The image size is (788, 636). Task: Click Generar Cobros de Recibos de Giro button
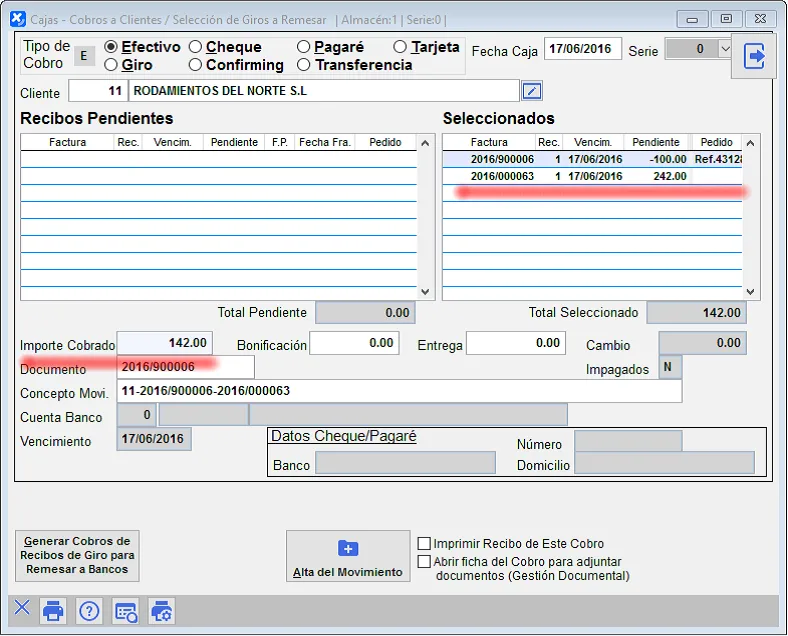(77, 555)
